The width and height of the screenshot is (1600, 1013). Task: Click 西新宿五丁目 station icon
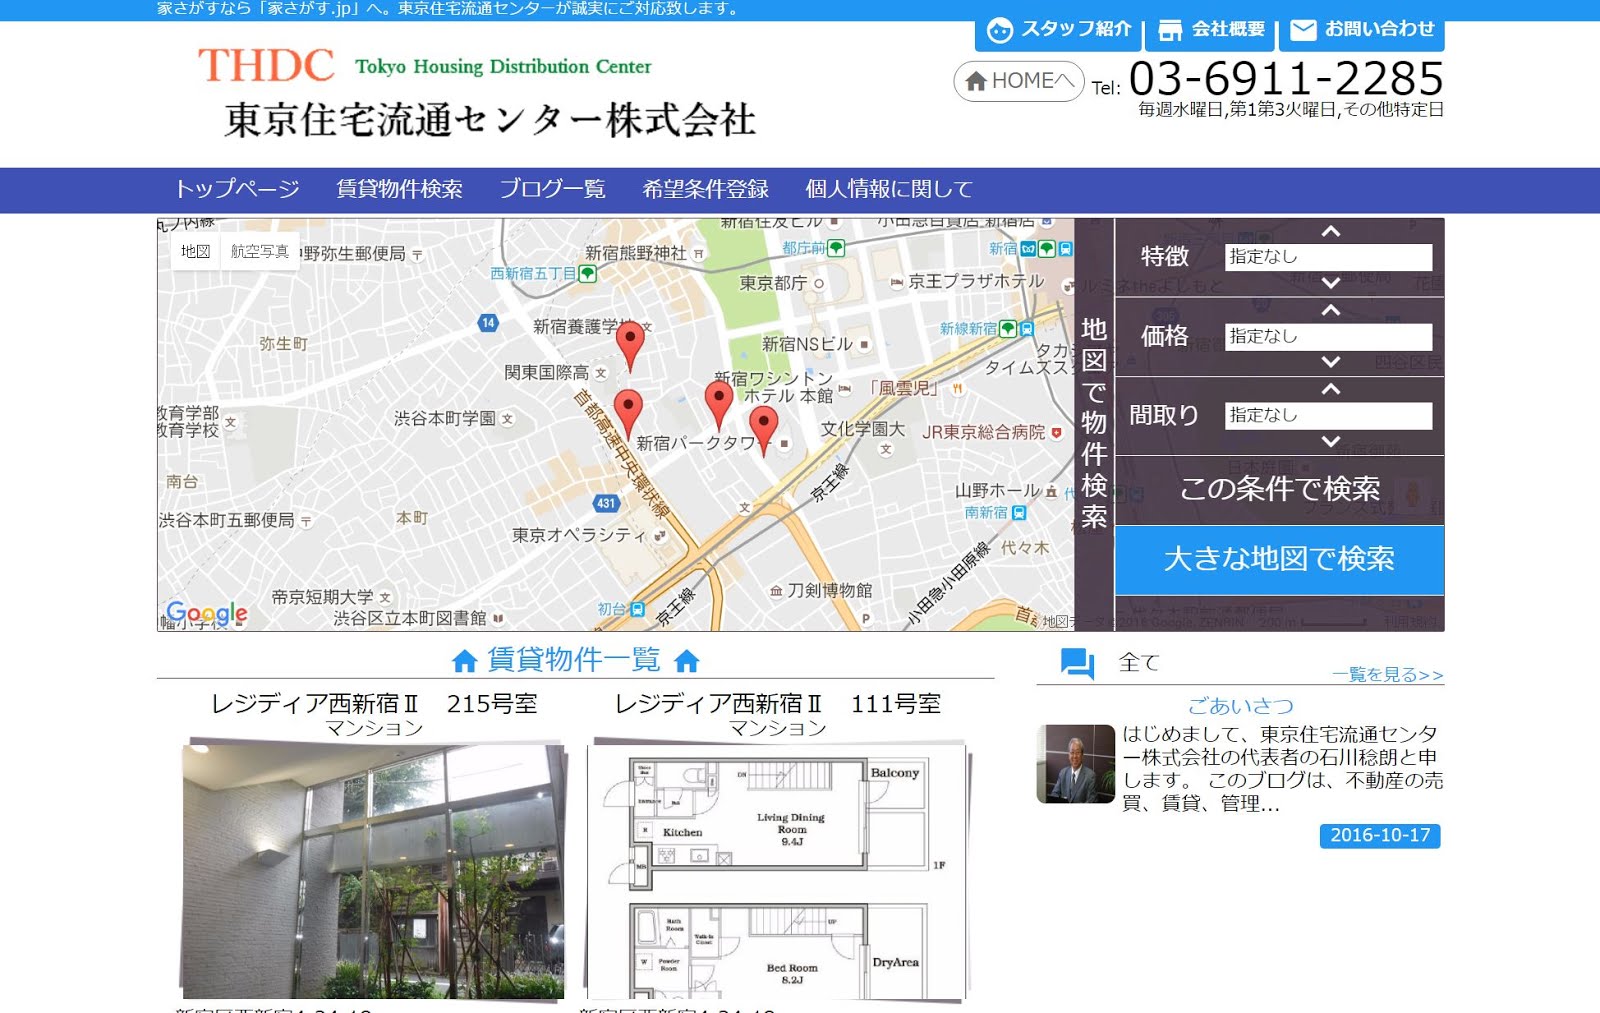tap(588, 273)
